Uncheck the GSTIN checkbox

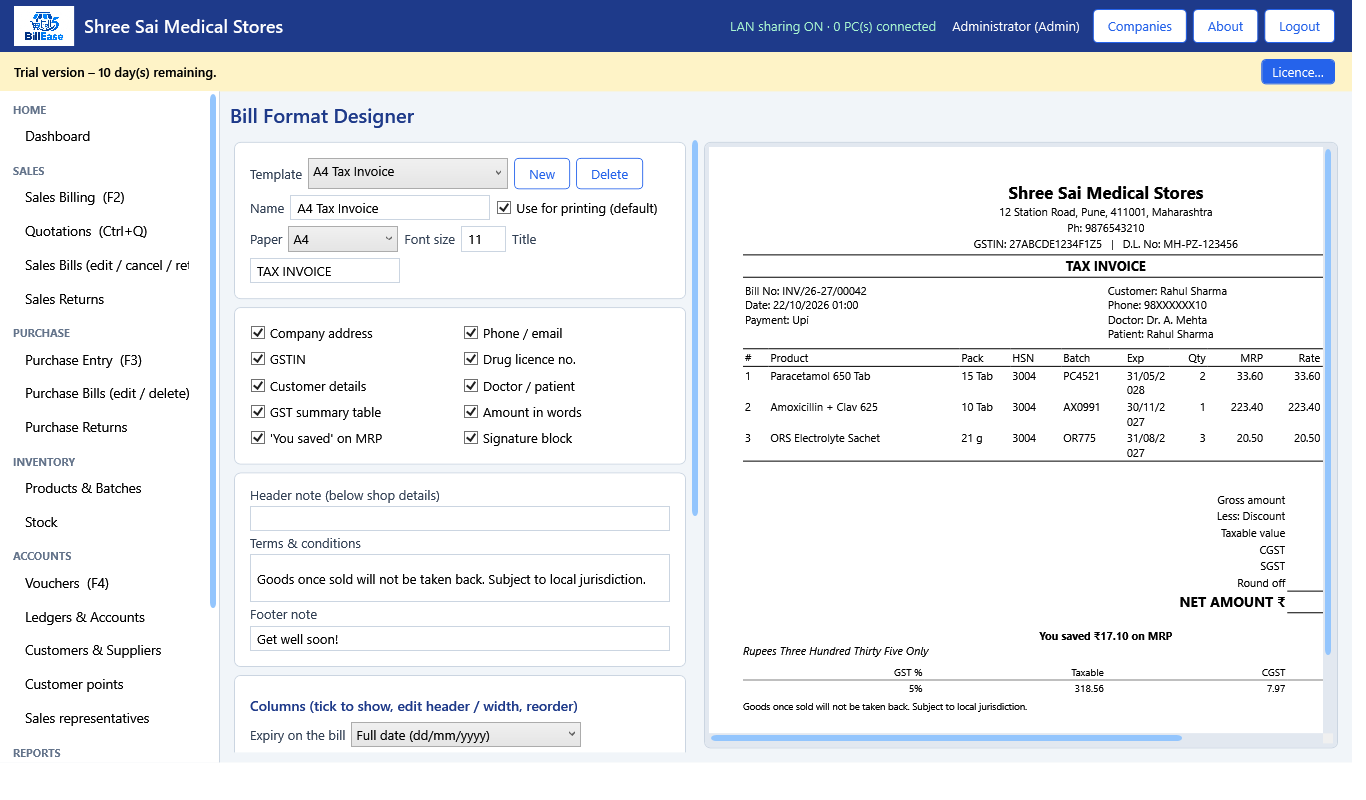pos(258,359)
